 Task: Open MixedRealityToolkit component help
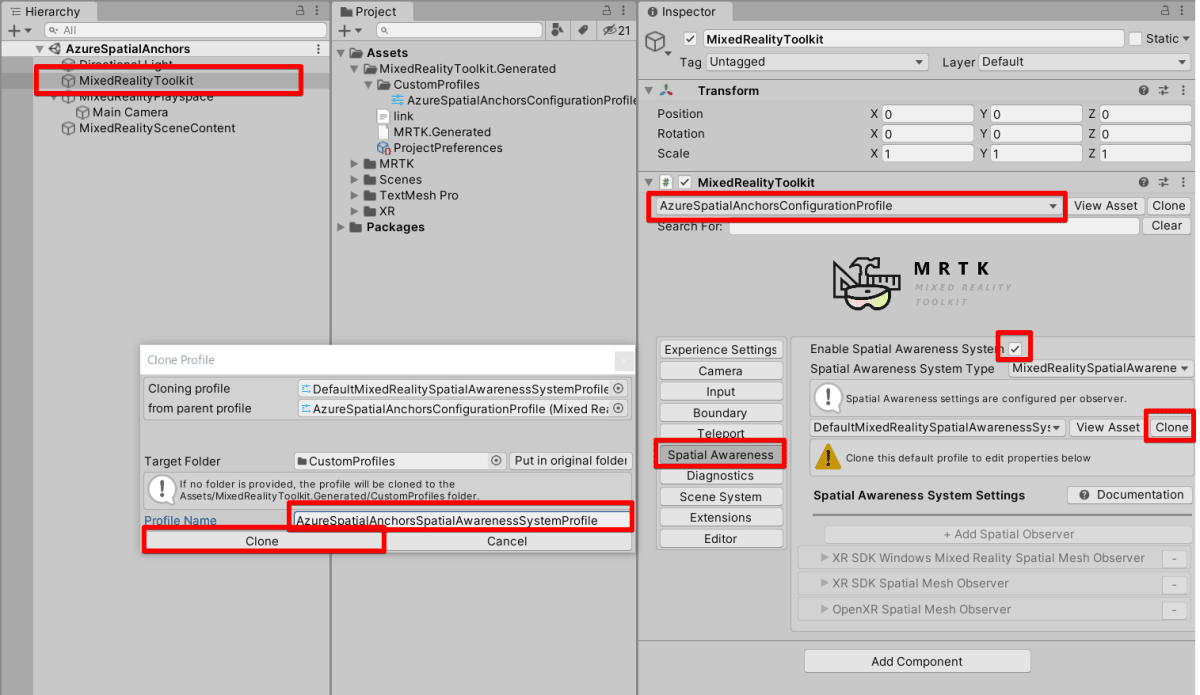1144,183
